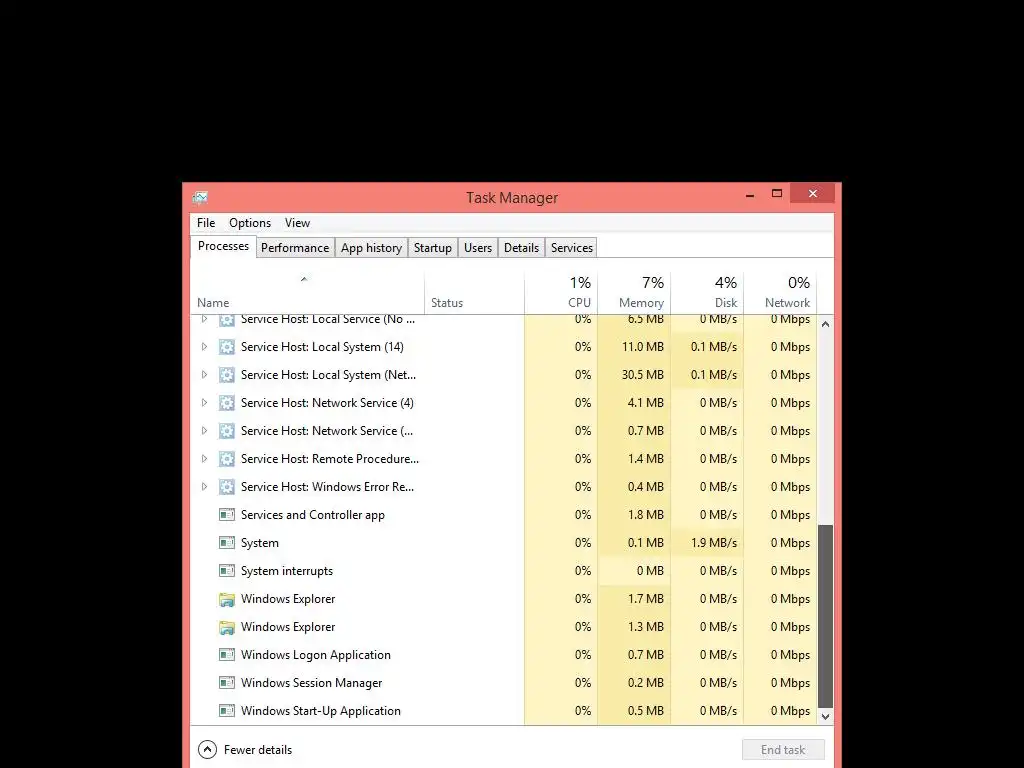Click the 30.5 MB memory value
Viewport: 1024px width, 768px height.
(x=643, y=375)
